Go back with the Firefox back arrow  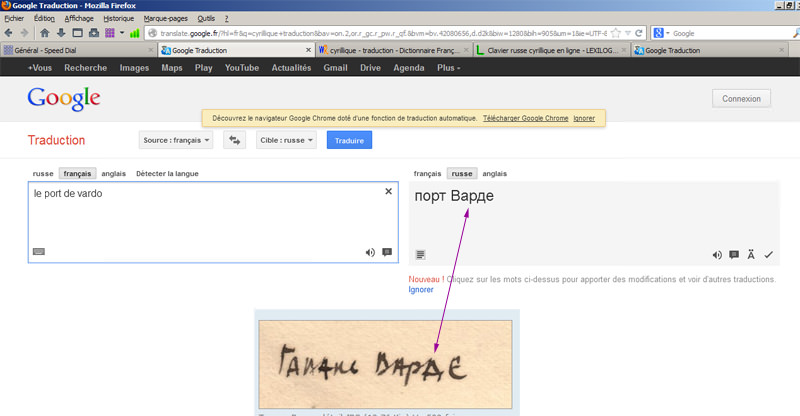(x=9, y=33)
